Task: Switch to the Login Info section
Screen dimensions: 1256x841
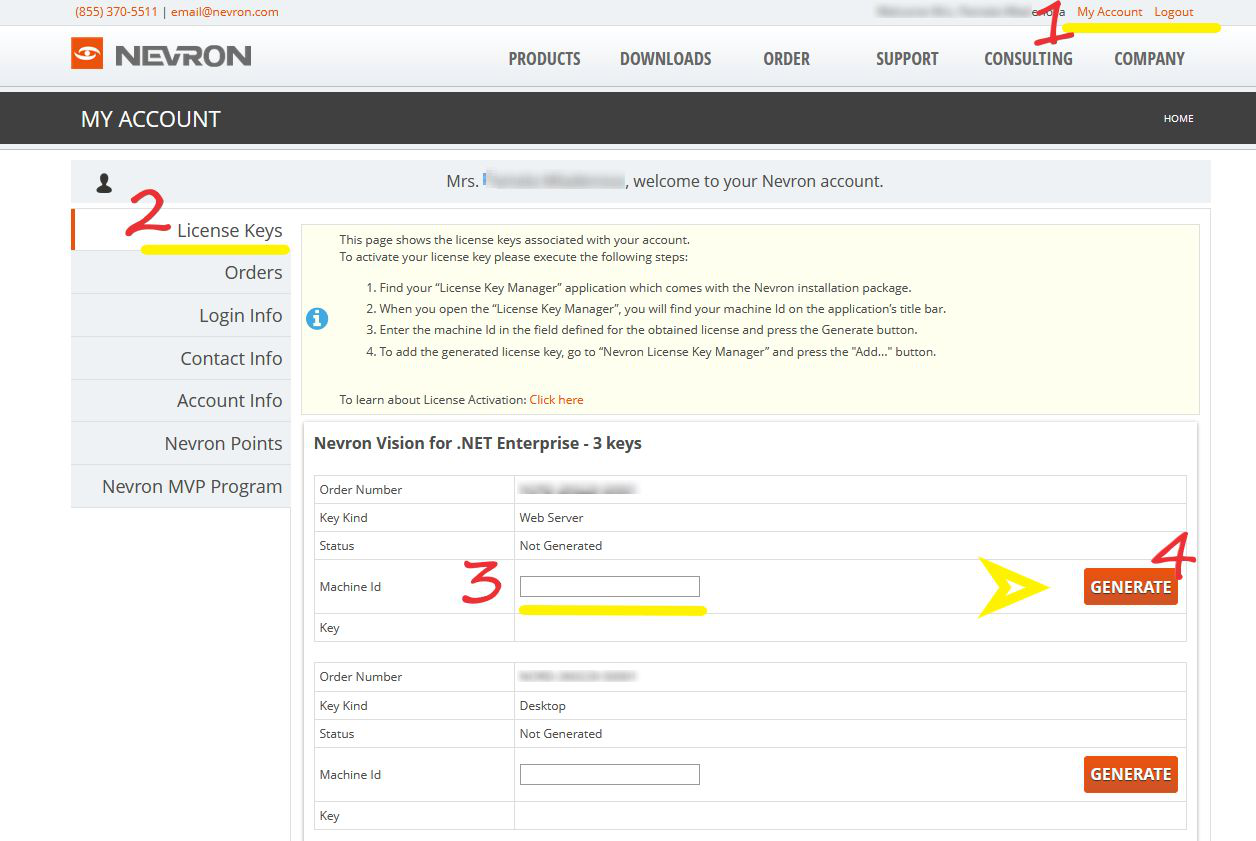Action: [240, 316]
